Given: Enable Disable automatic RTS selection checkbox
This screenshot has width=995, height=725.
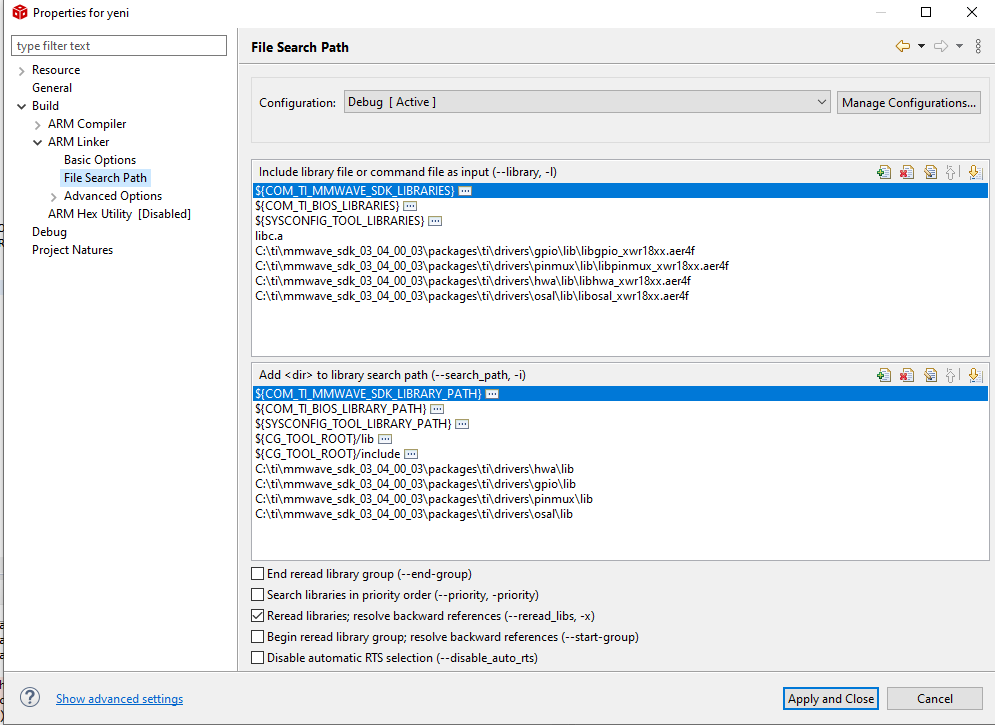Looking at the screenshot, I should click(x=258, y=657).
